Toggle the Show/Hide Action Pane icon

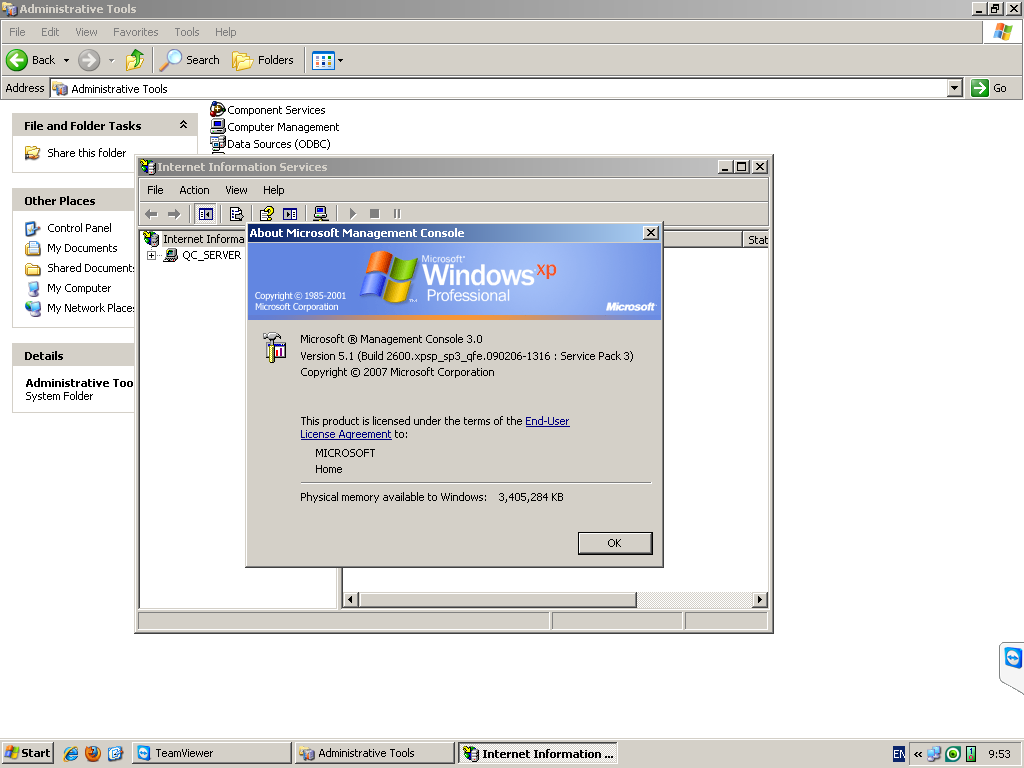290,214
